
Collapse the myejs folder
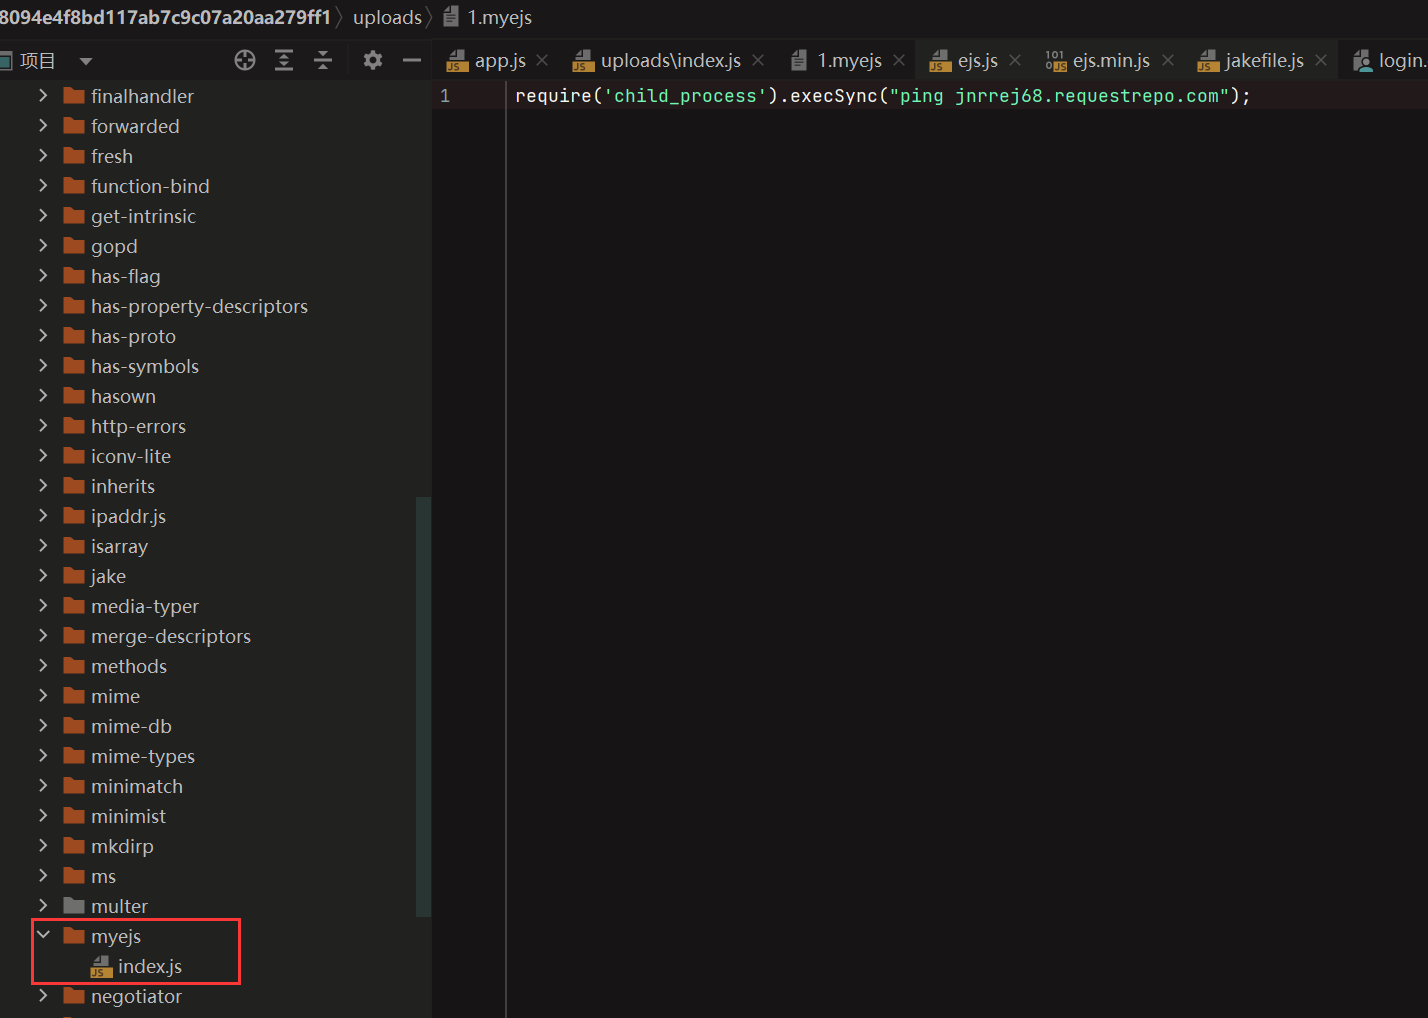tap(43, 936)
